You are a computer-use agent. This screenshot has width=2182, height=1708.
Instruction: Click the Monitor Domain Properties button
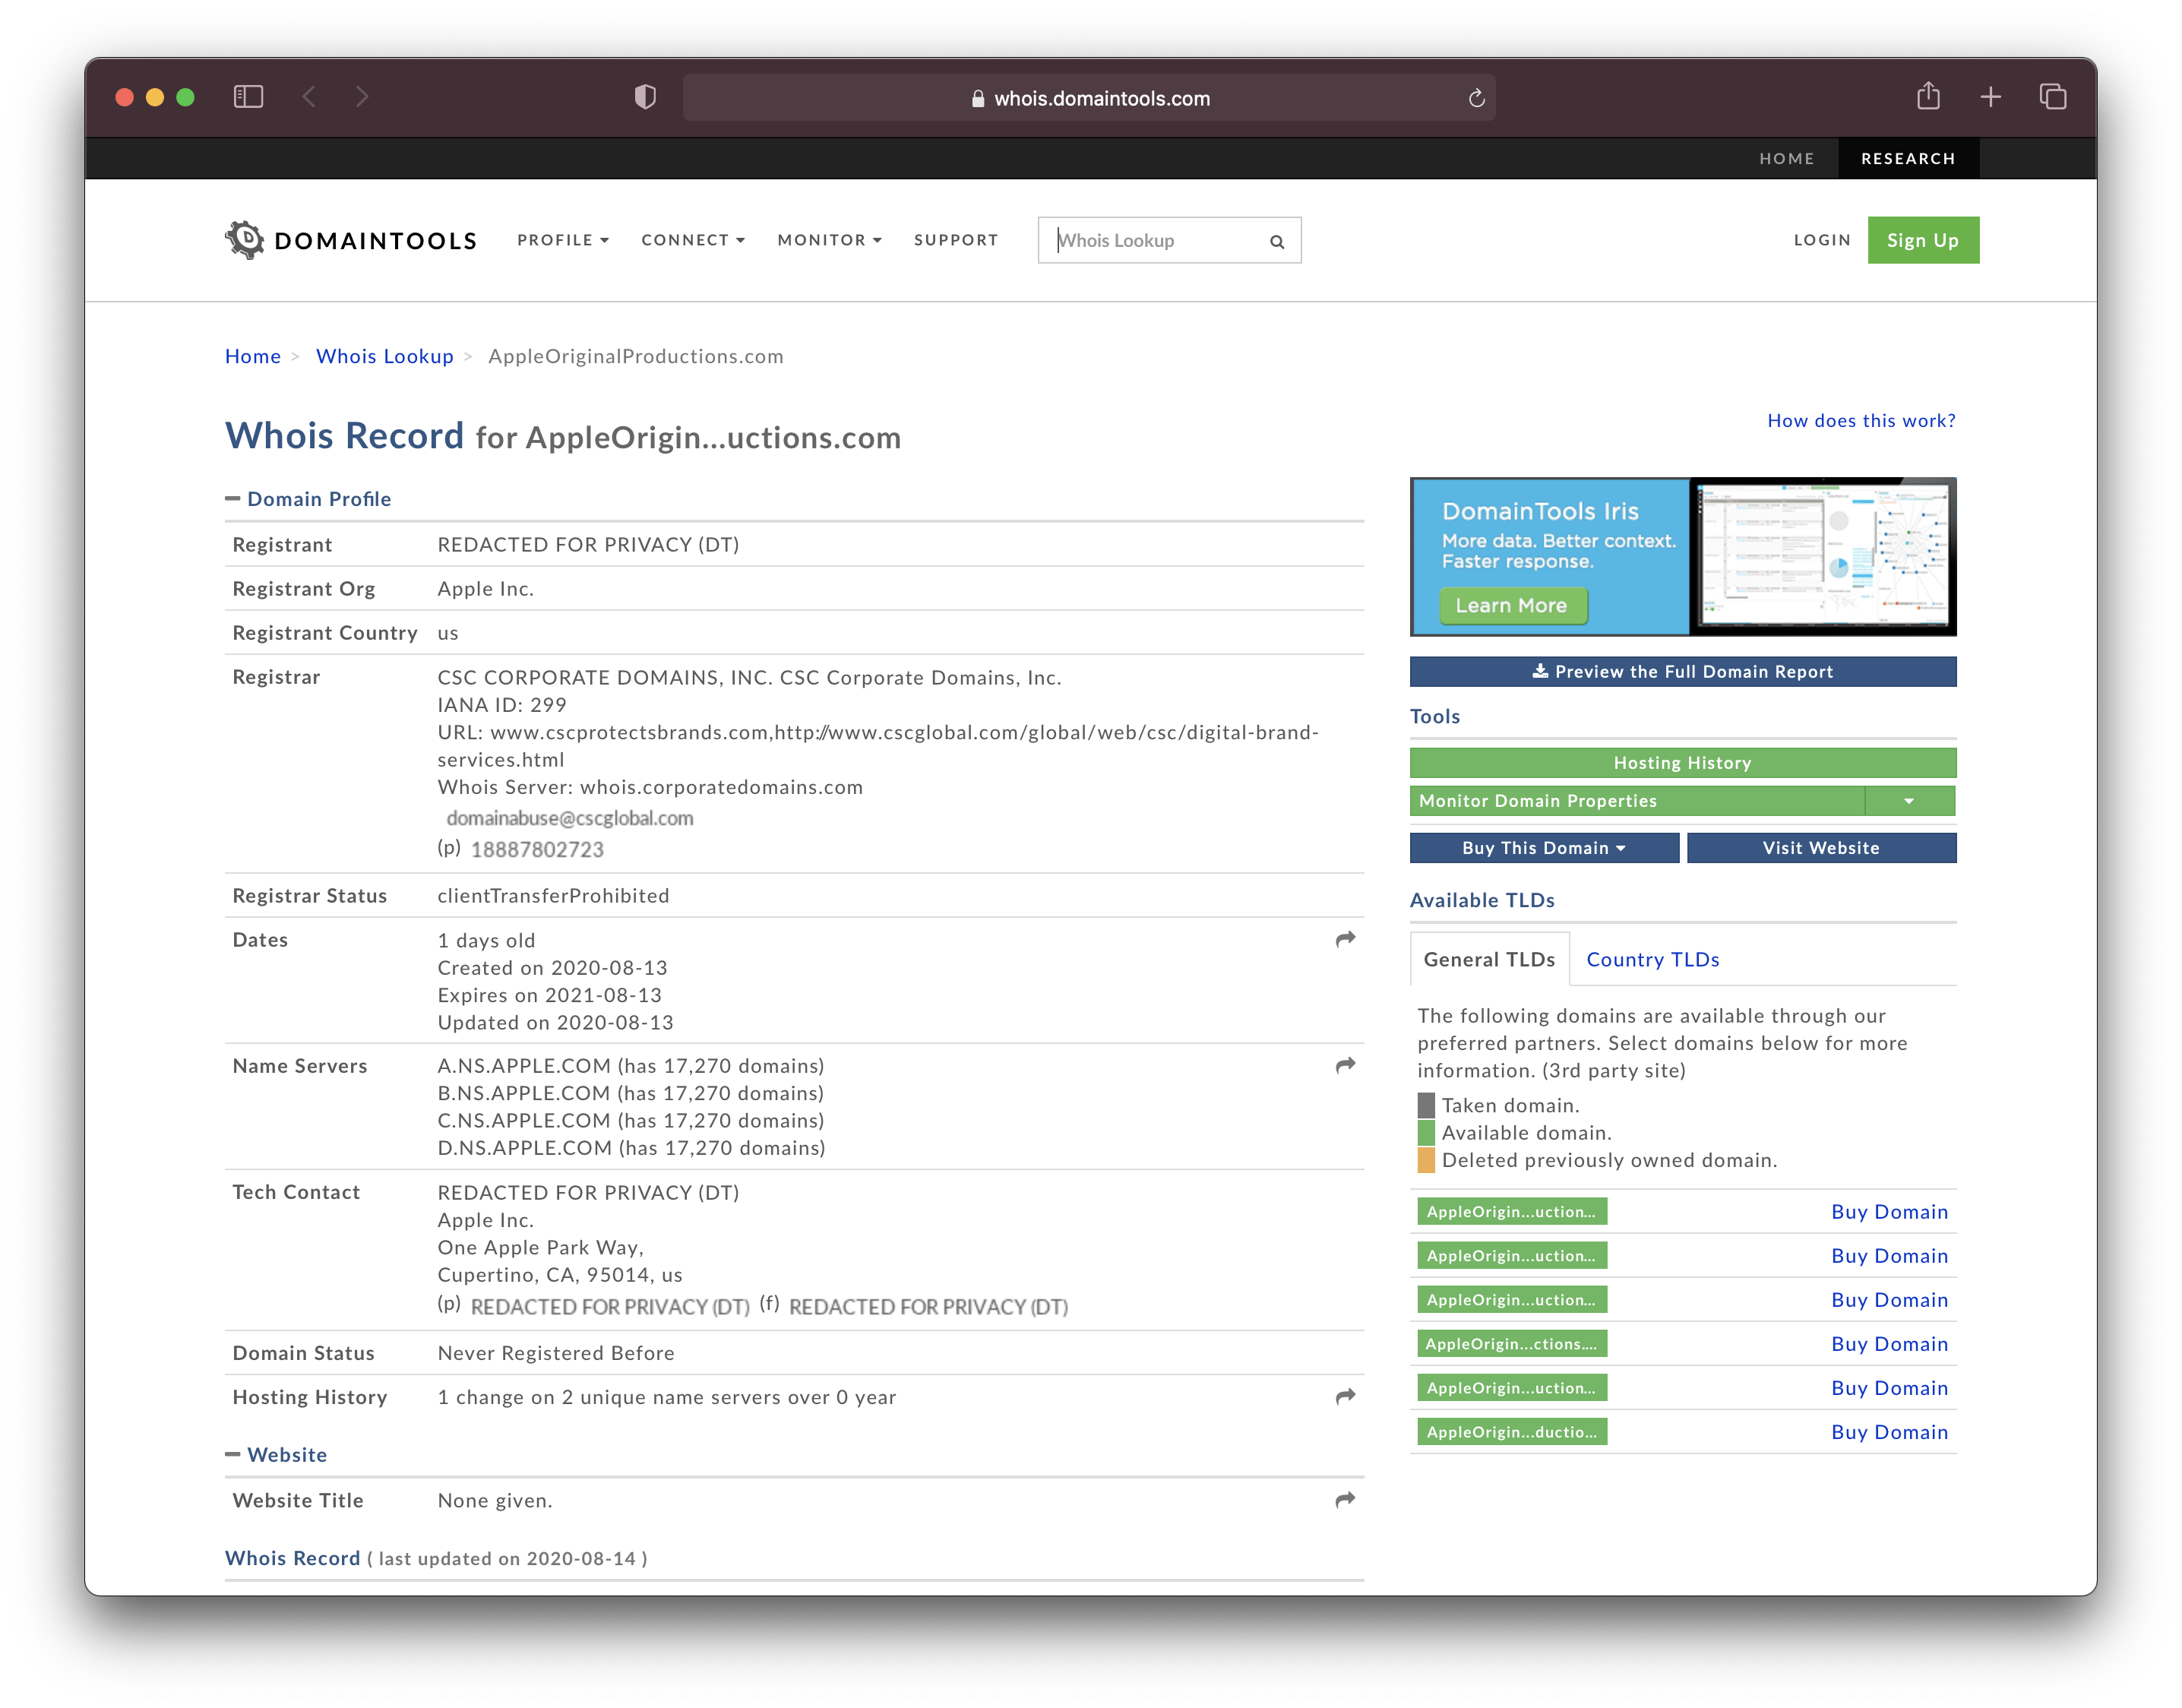pos(1637,801)
